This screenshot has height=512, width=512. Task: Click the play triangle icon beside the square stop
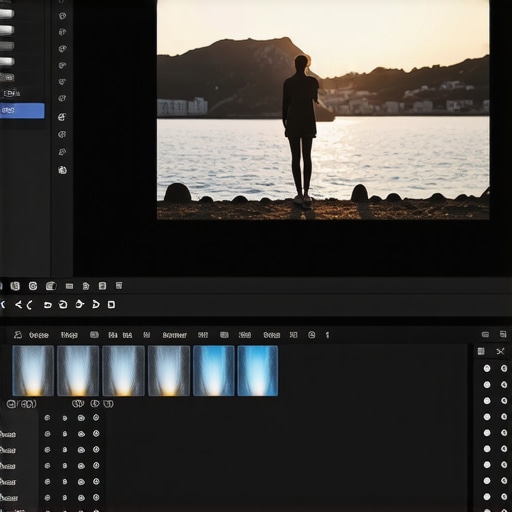[x=96, y=304]
